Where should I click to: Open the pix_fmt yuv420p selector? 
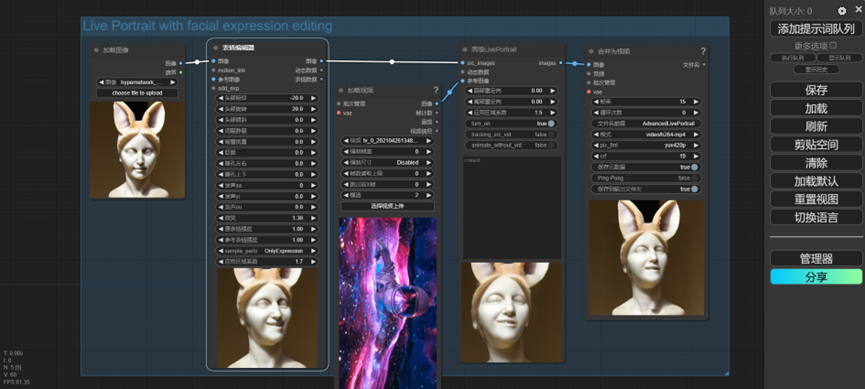click(645, 145)
